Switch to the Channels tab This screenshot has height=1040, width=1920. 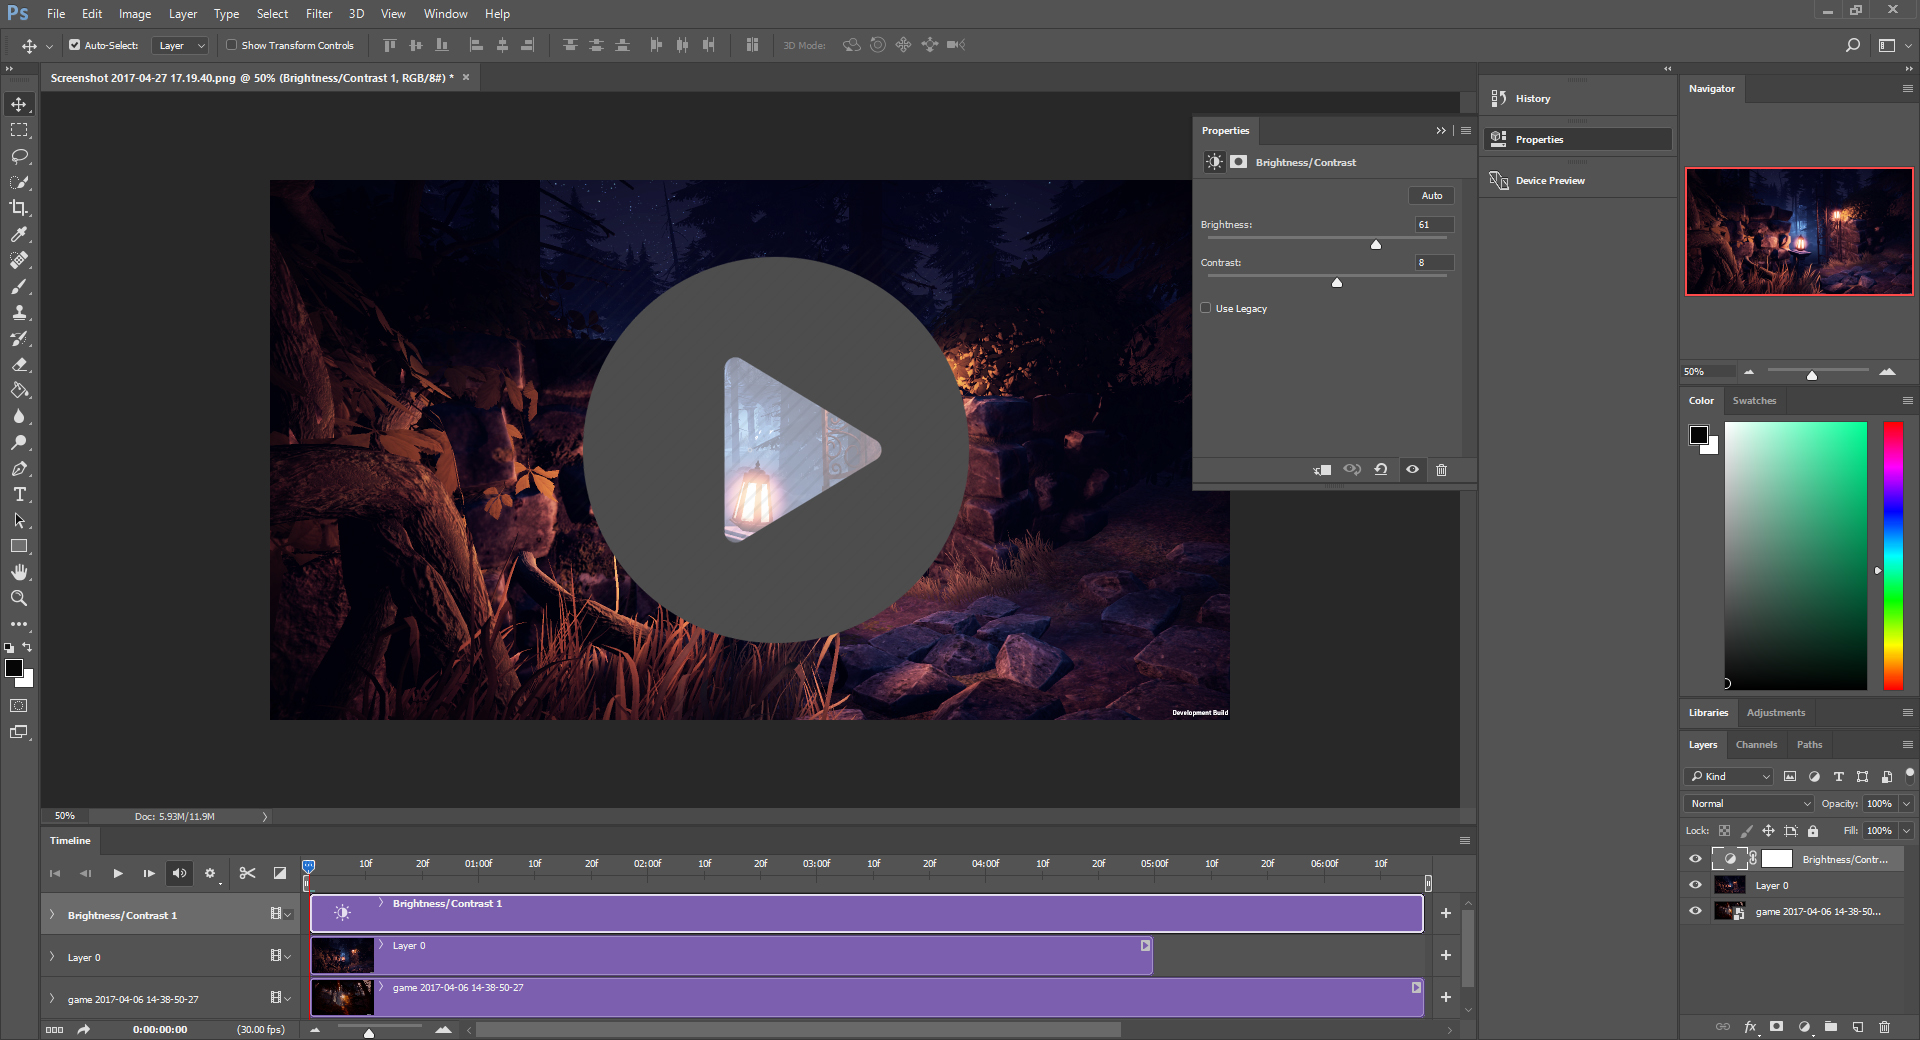(x=1756, y=745)
